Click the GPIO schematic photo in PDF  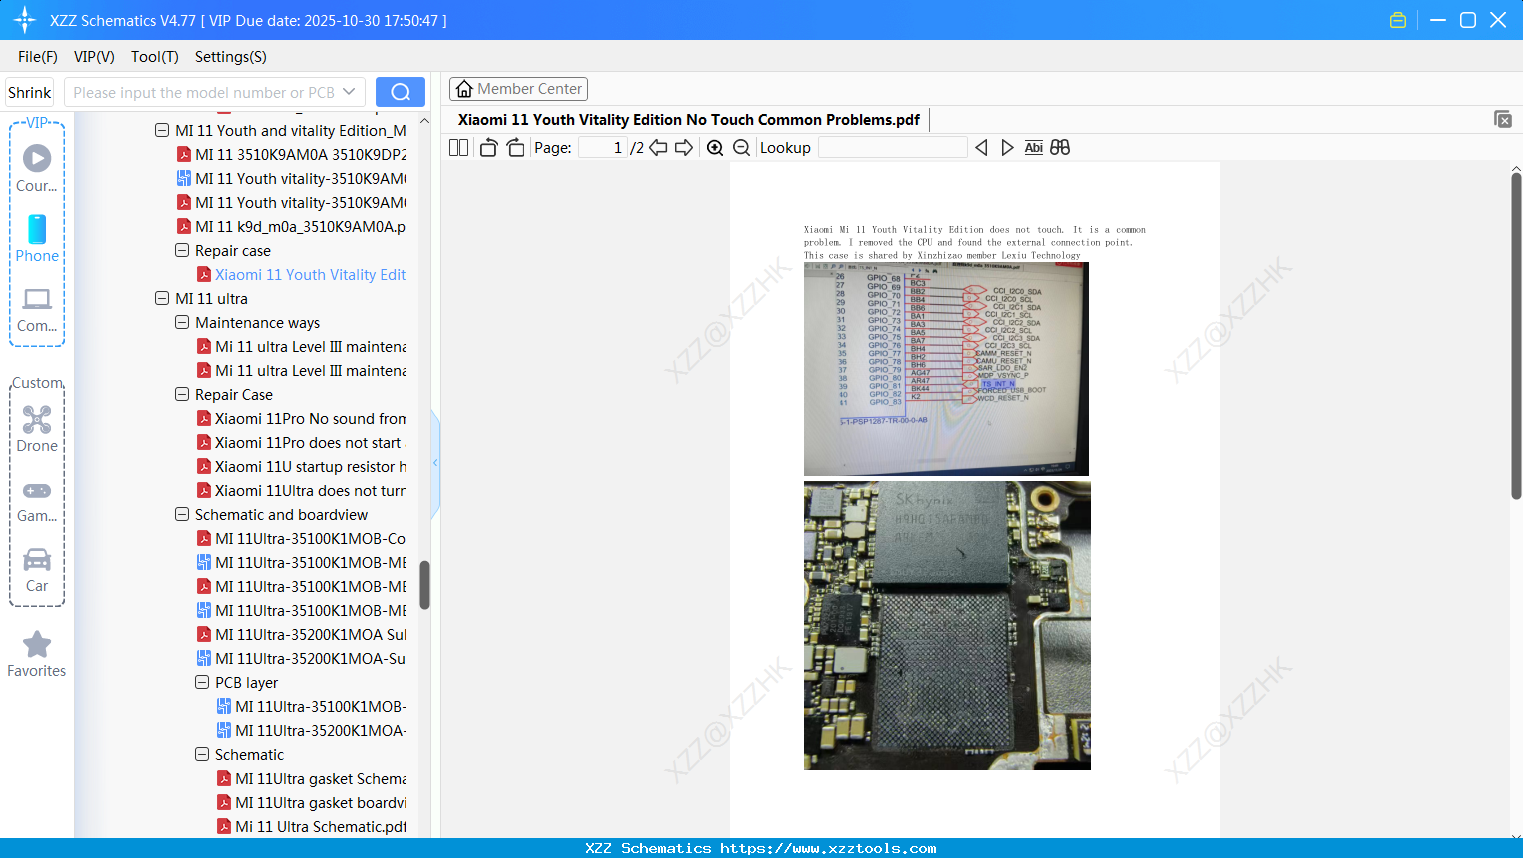point(946,369)
